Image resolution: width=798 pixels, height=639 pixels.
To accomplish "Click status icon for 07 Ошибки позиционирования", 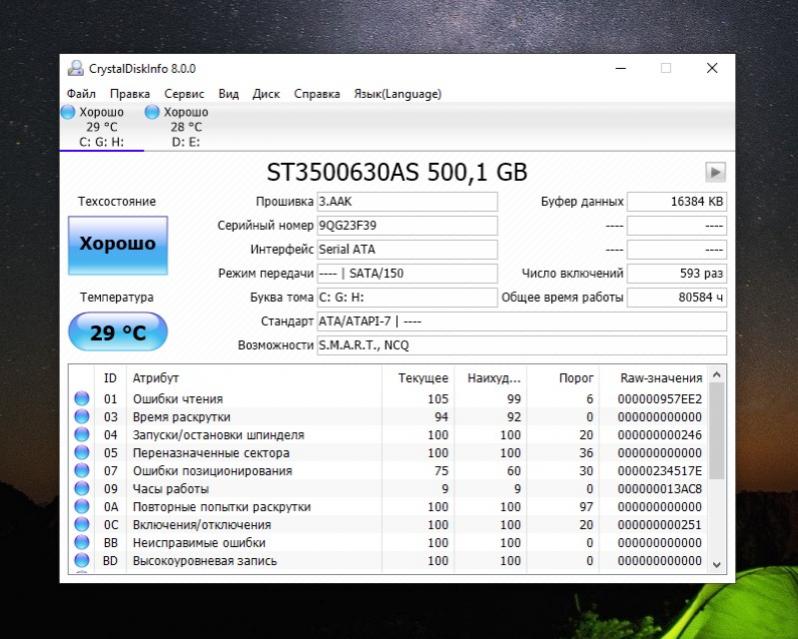I will 82,471.
